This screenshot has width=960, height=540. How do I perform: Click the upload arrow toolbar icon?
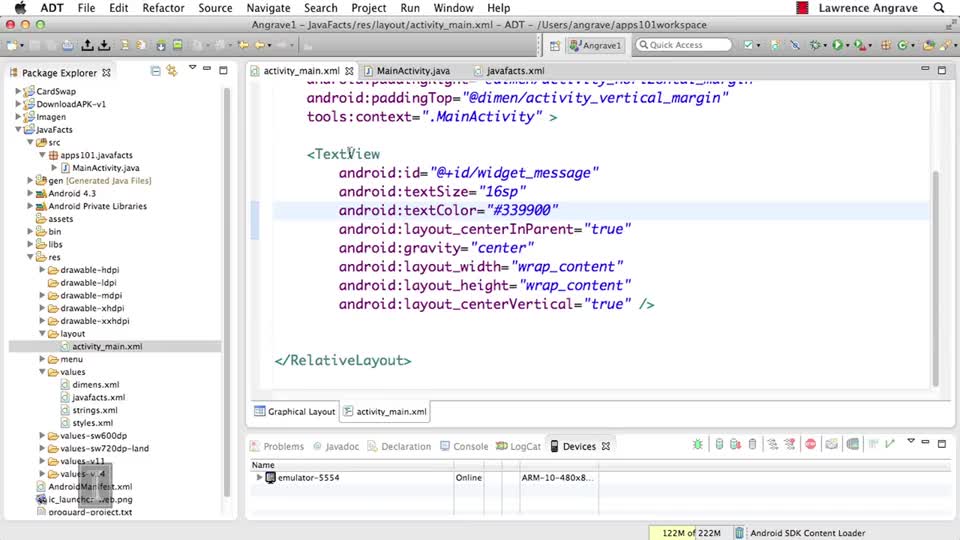88,45
